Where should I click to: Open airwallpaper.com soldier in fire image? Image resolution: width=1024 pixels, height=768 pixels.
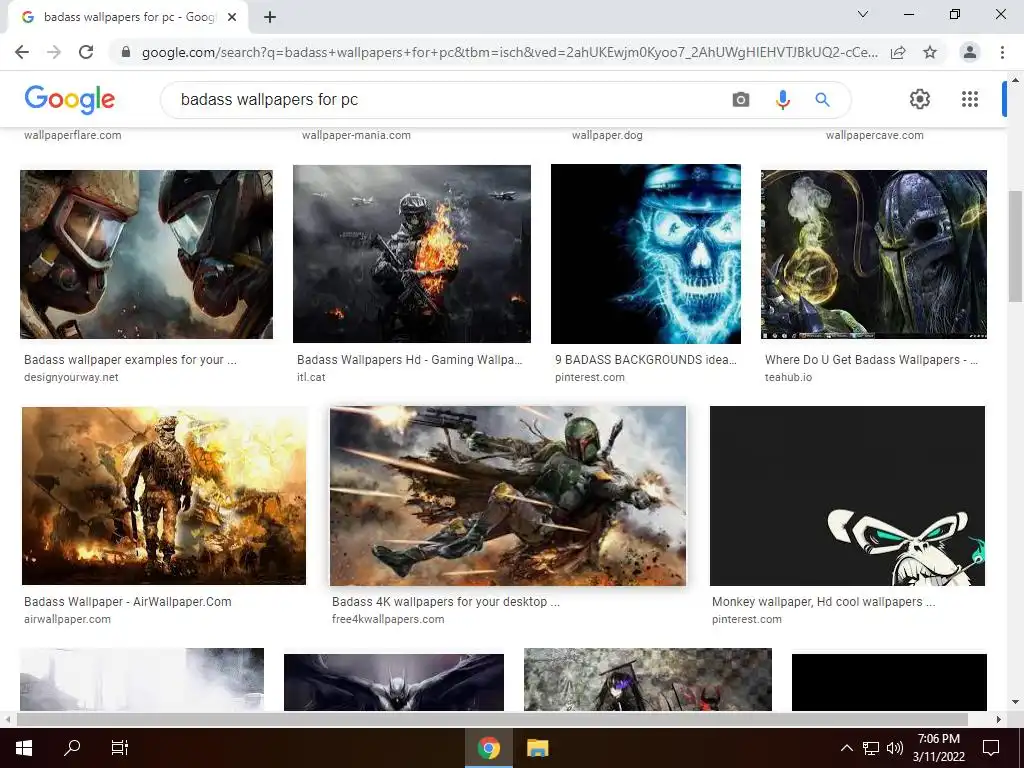(x=164, y=496)
